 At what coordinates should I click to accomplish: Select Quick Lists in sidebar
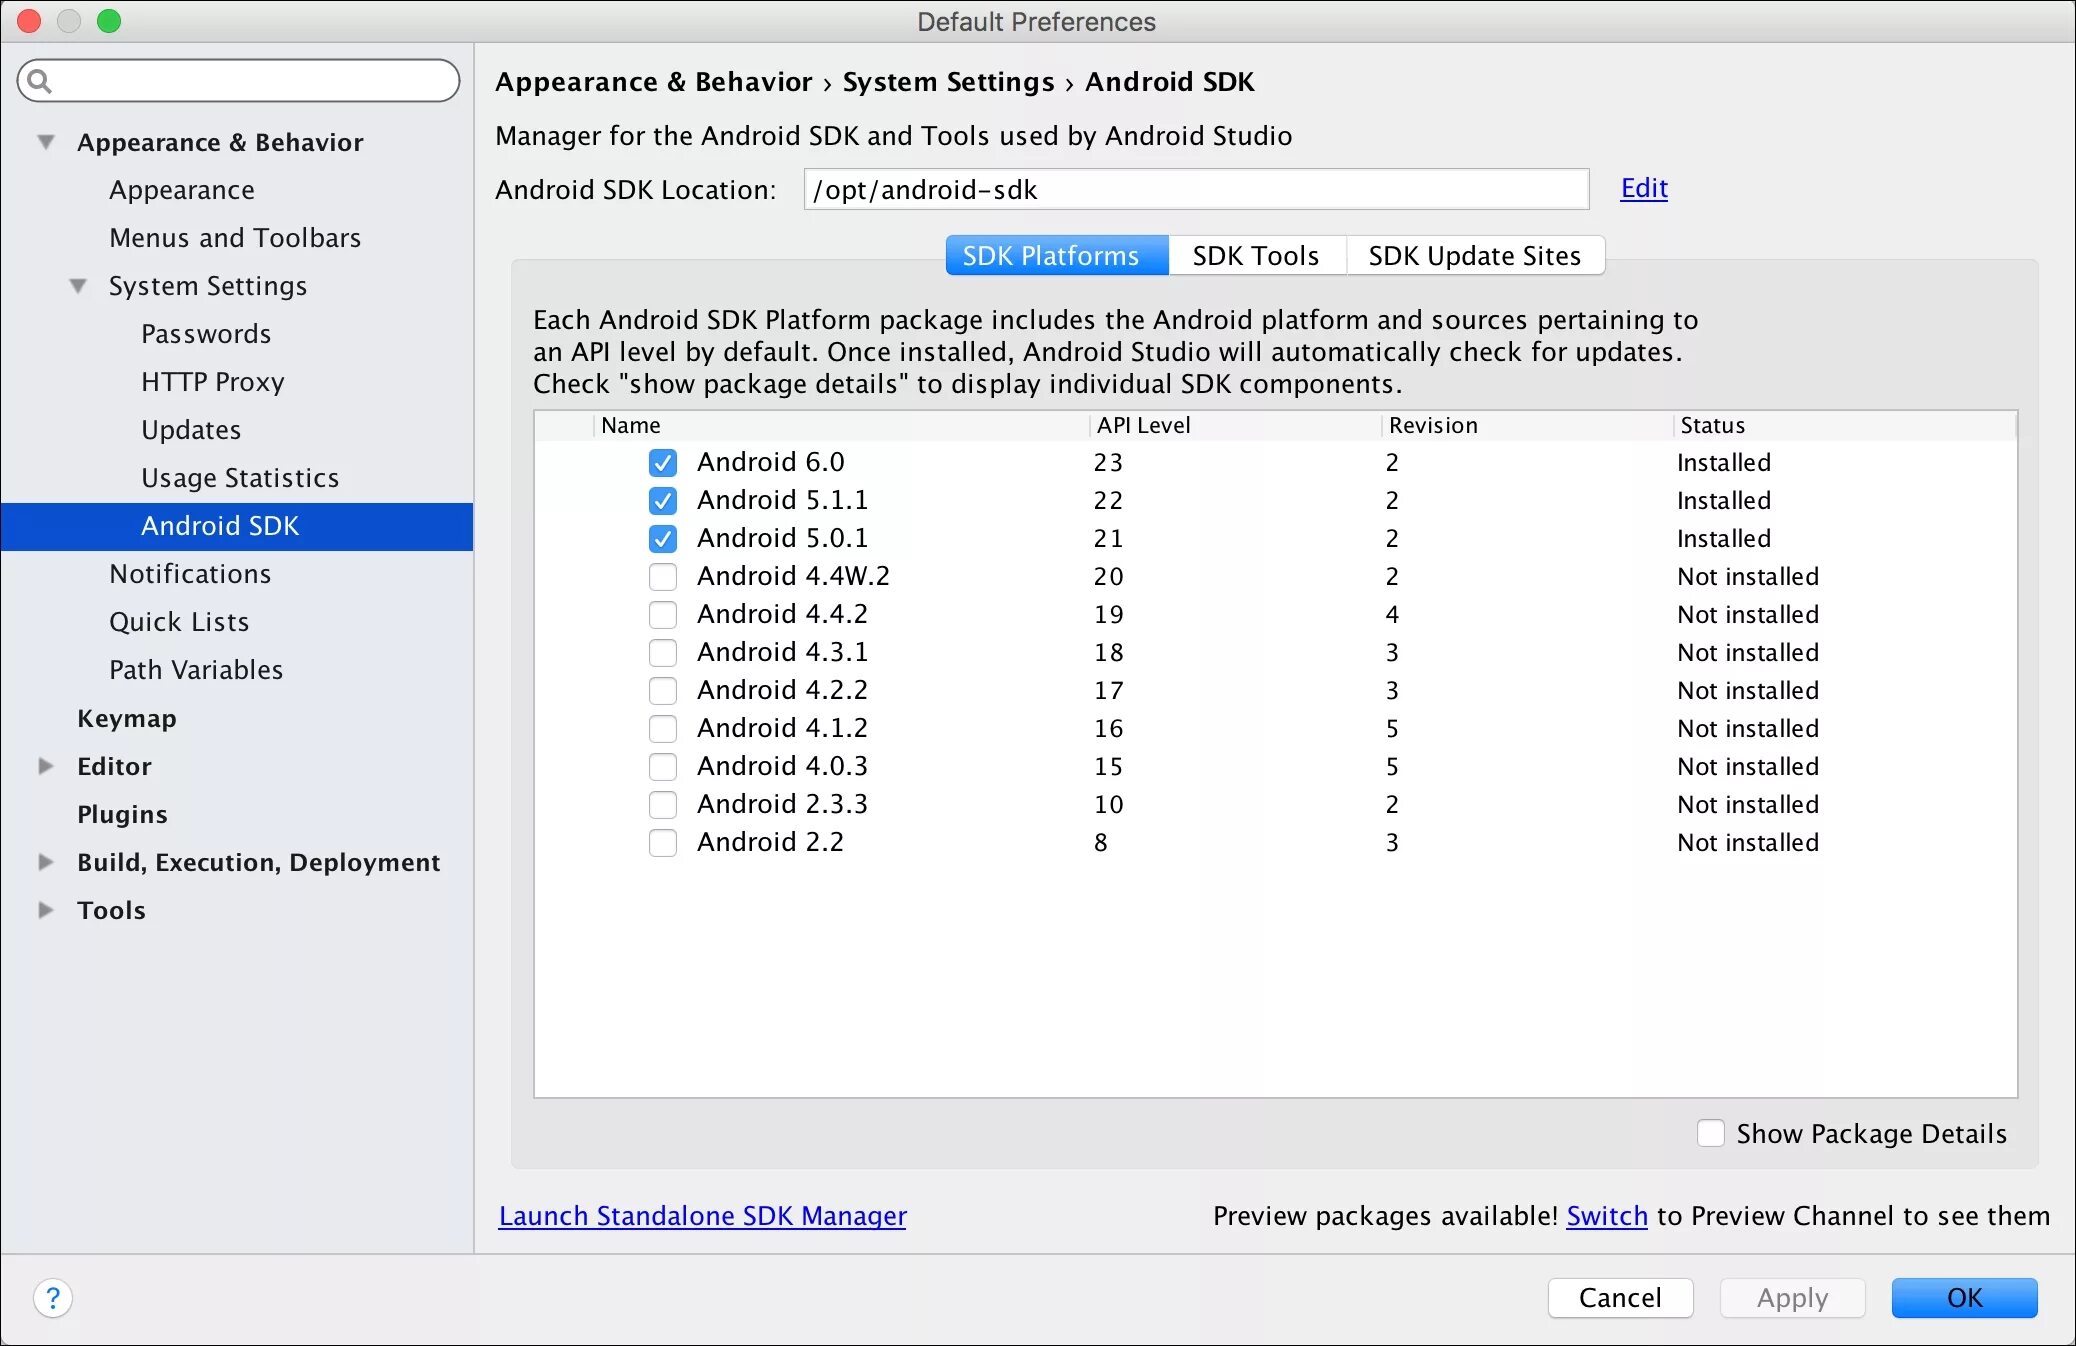point(179,622)
